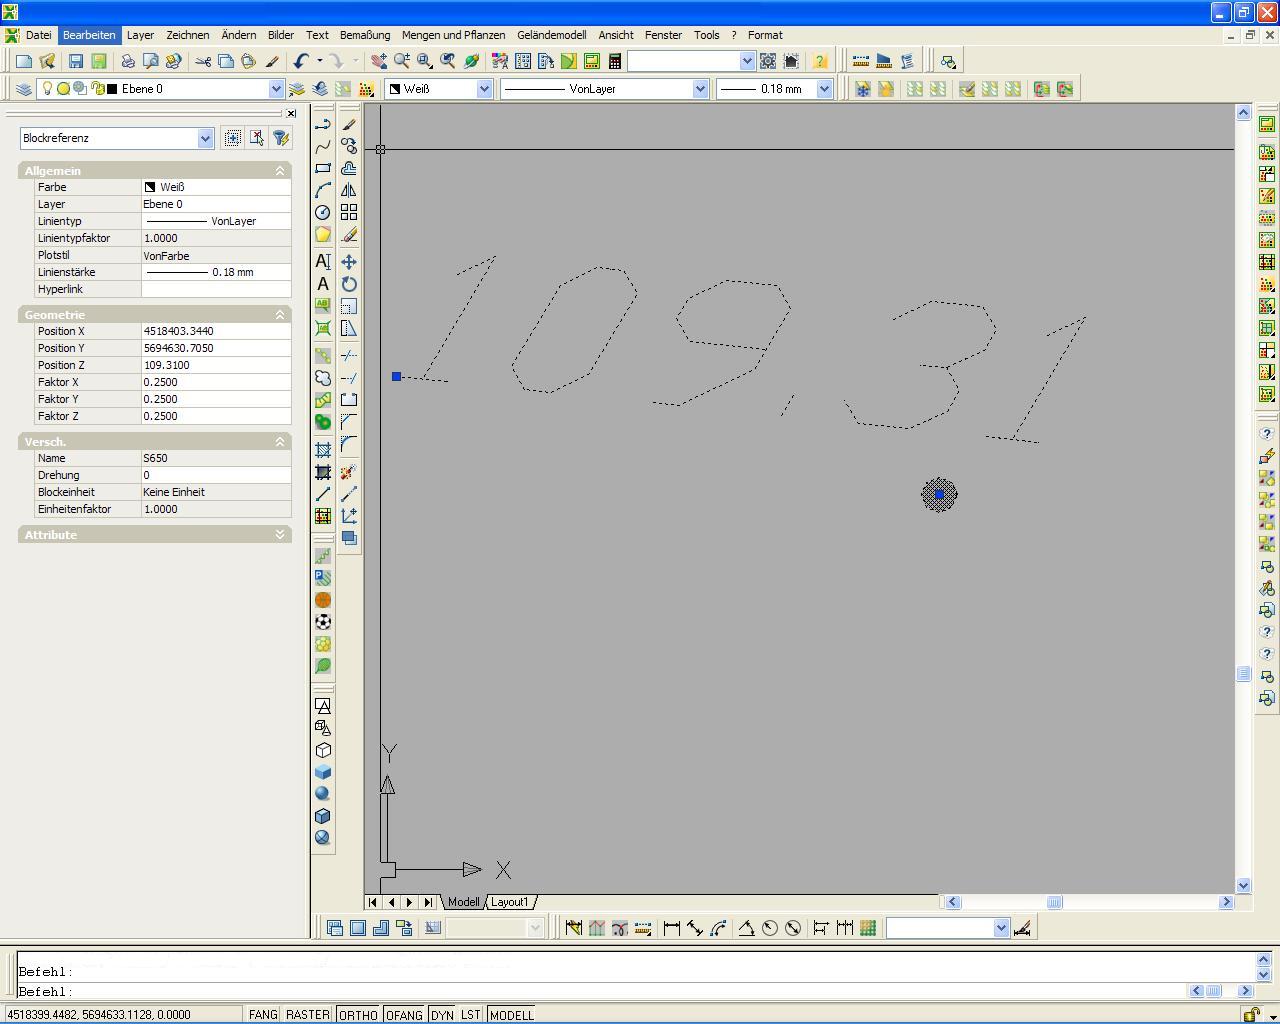Click the vertical scrollbar down arrow of drawing
The width and height of the screenshot is (1280, 1024).
pyautogui.click(x=1243, y=885)
